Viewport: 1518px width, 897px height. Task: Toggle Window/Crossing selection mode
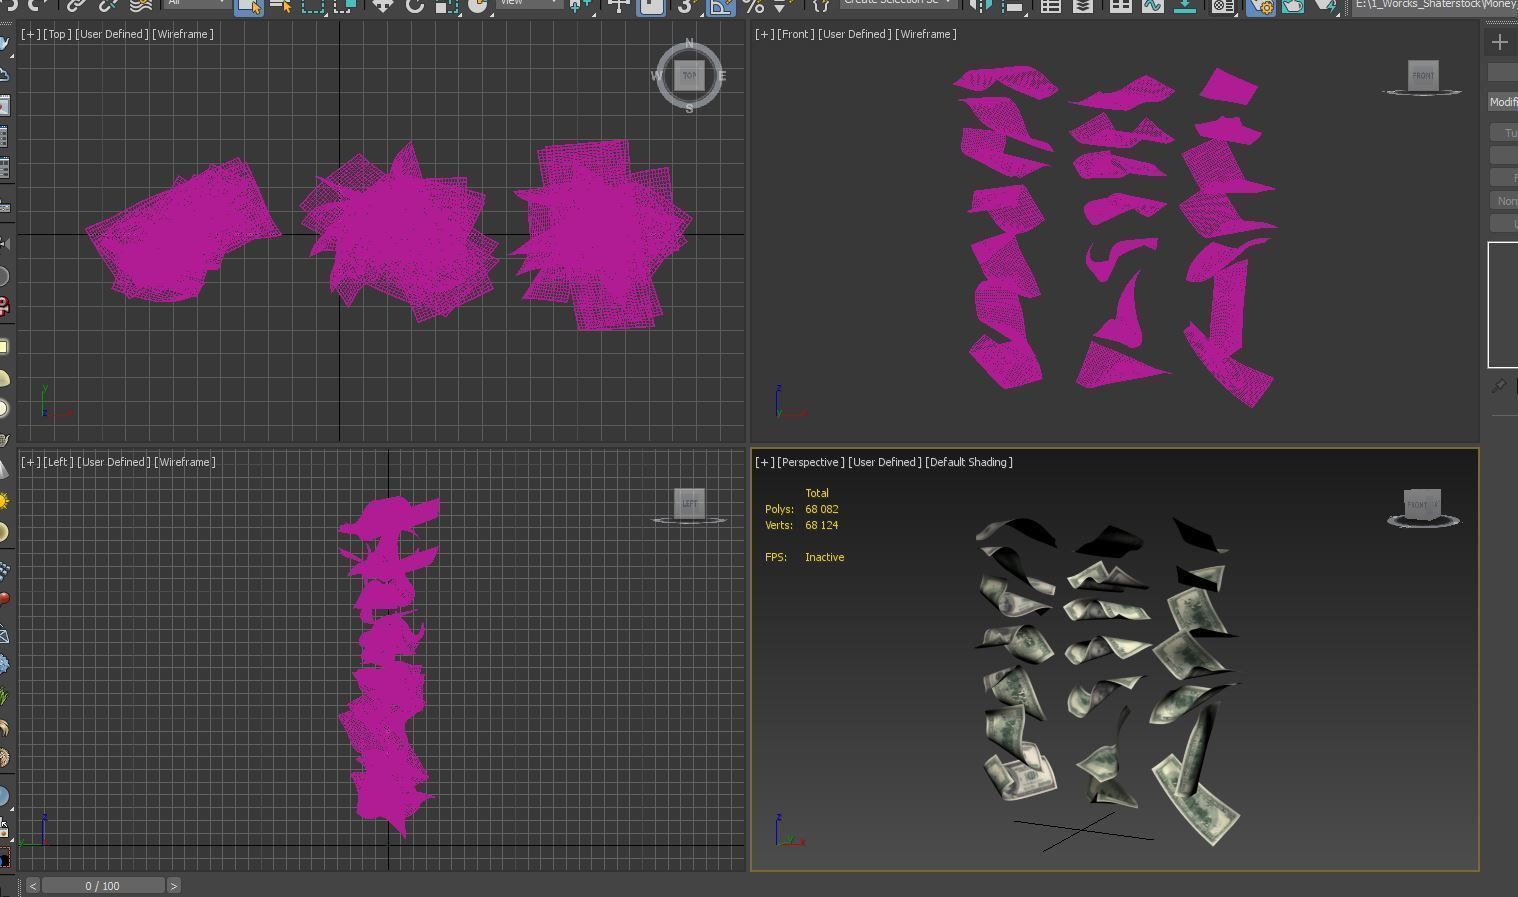(x=345, y=4)
